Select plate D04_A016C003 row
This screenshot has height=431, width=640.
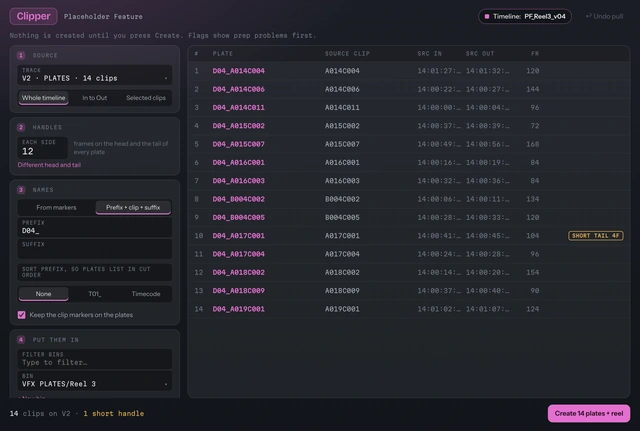click(409, 181)
